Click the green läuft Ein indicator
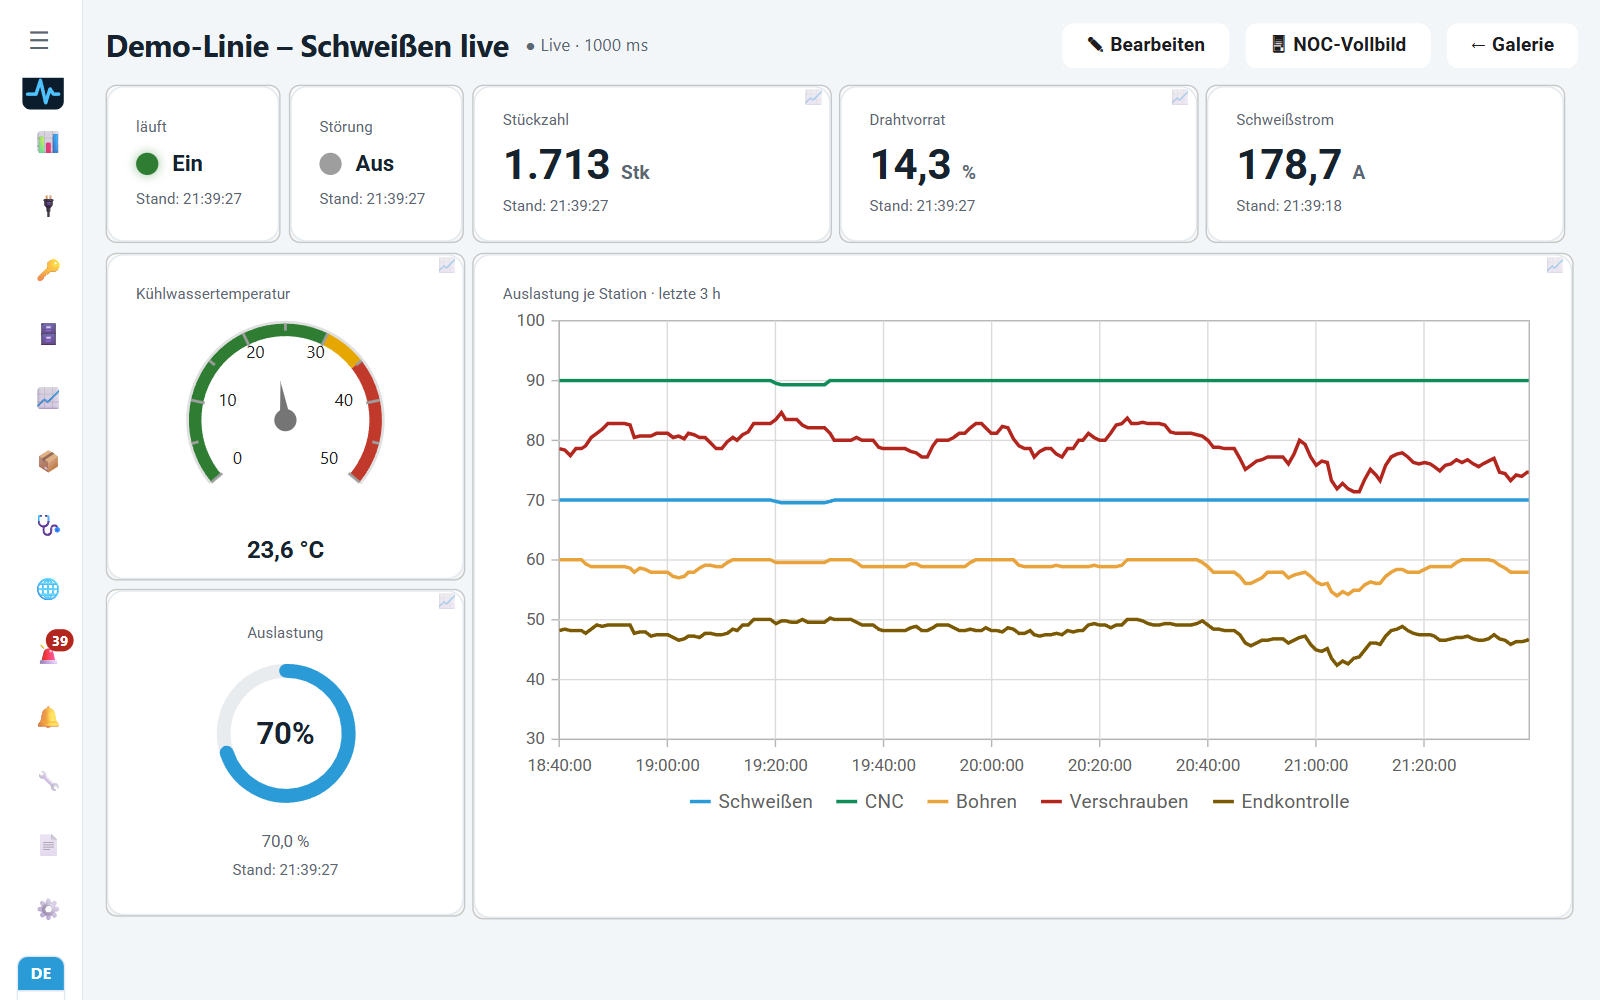The height and width of the screenshot is (1000, 1600). [147, 164]
